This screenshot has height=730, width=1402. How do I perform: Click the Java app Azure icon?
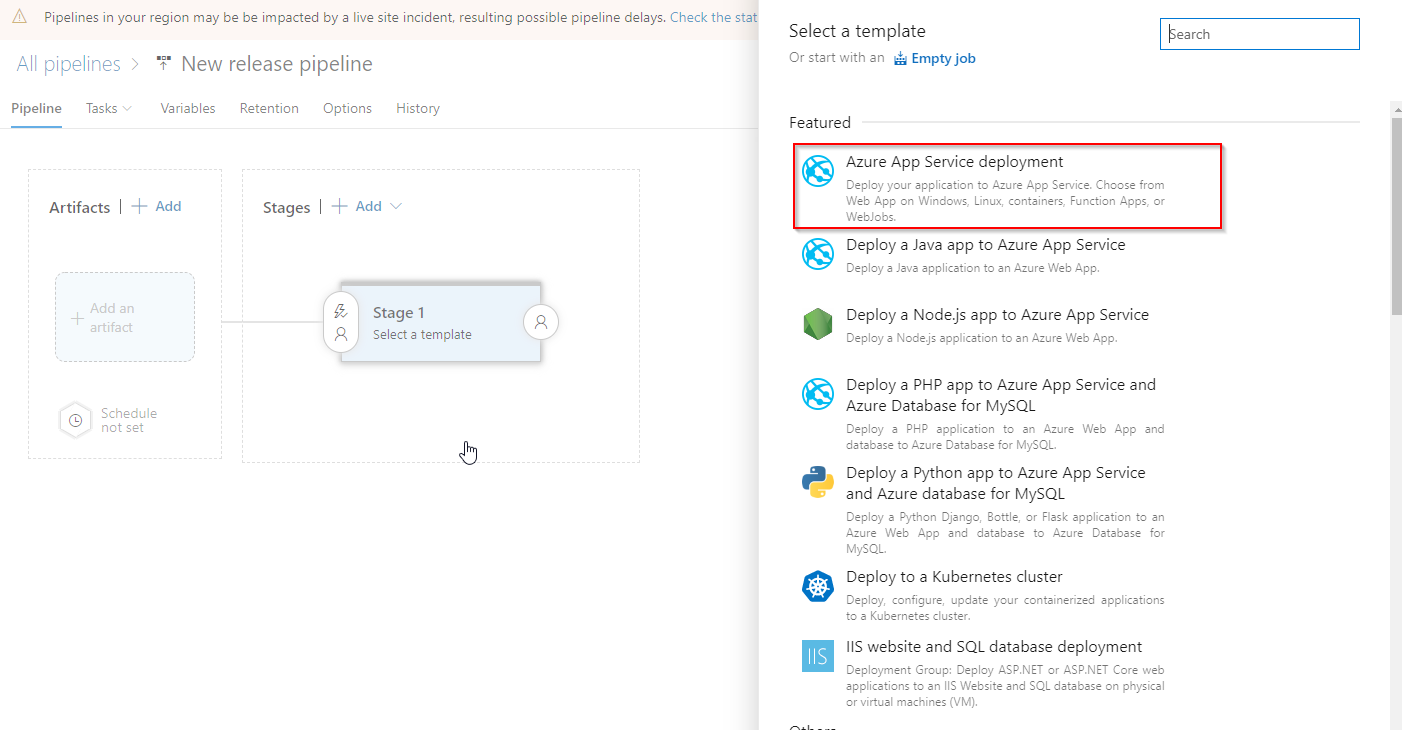pos(818,254)
